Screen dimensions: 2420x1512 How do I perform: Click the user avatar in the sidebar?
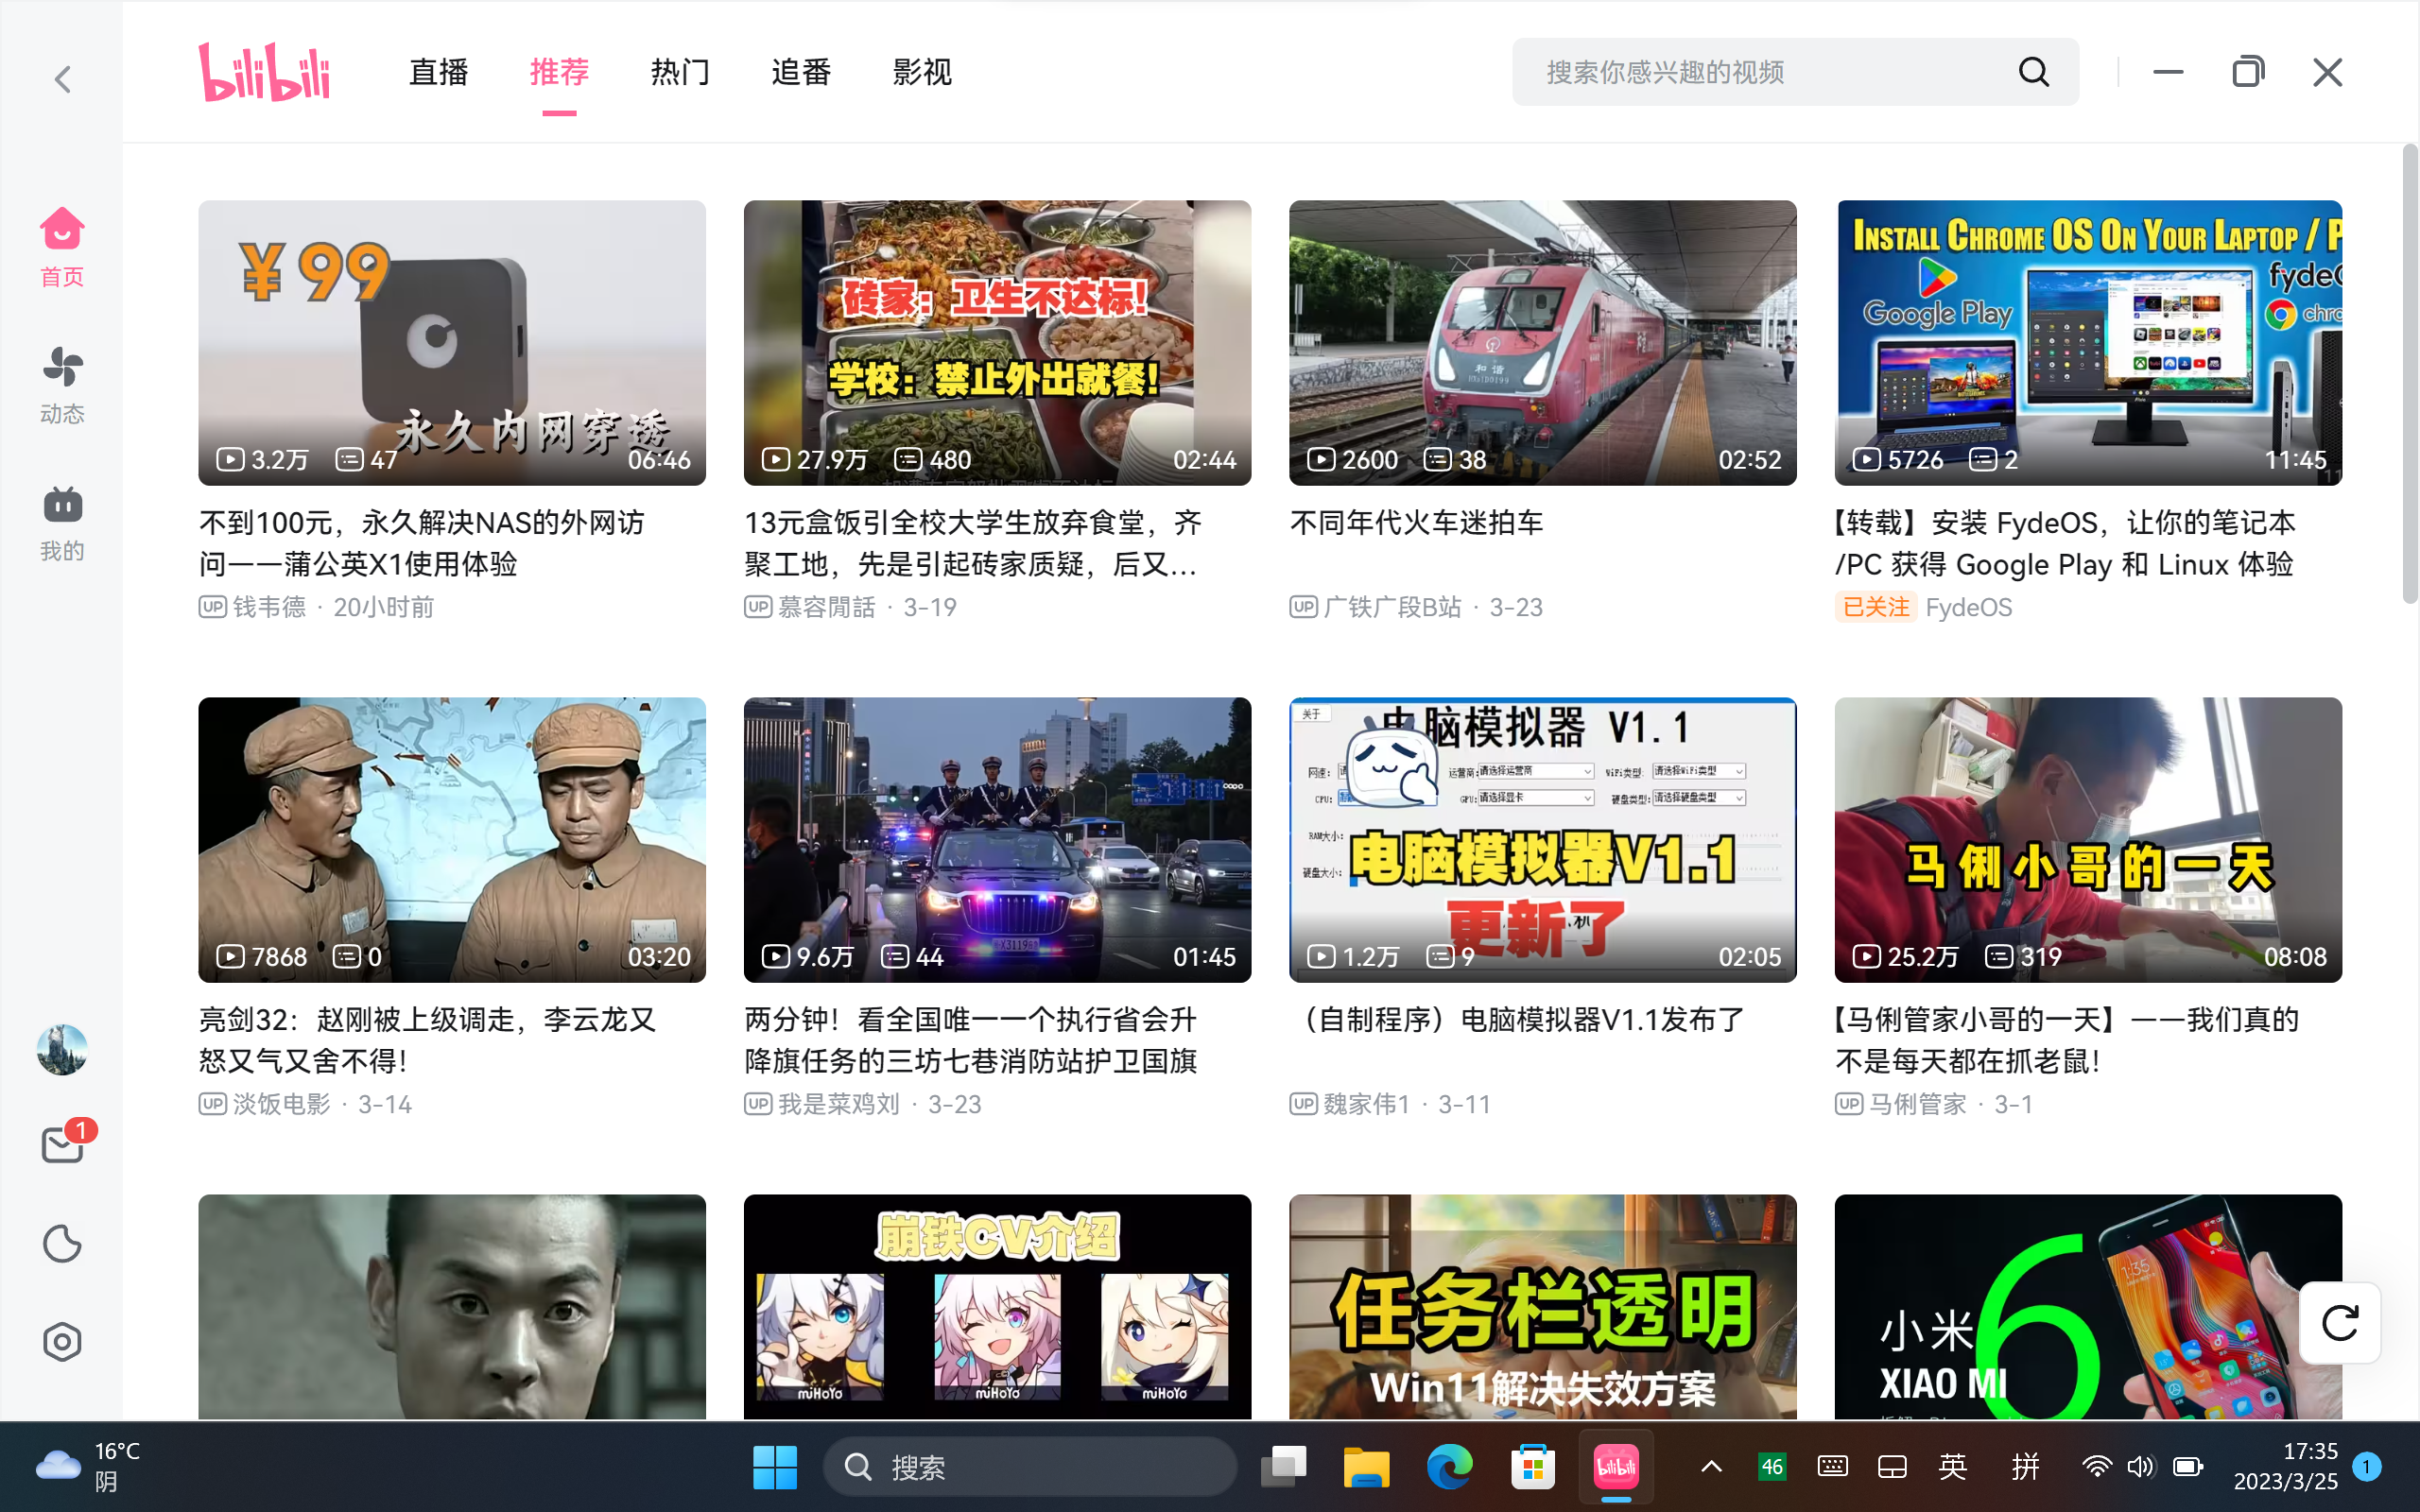pyautogui.click(x=62, y=1050)
